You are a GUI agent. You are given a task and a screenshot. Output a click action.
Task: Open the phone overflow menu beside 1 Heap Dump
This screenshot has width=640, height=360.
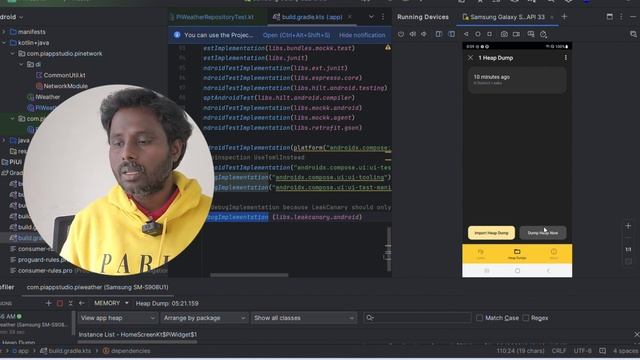point(565,58)
